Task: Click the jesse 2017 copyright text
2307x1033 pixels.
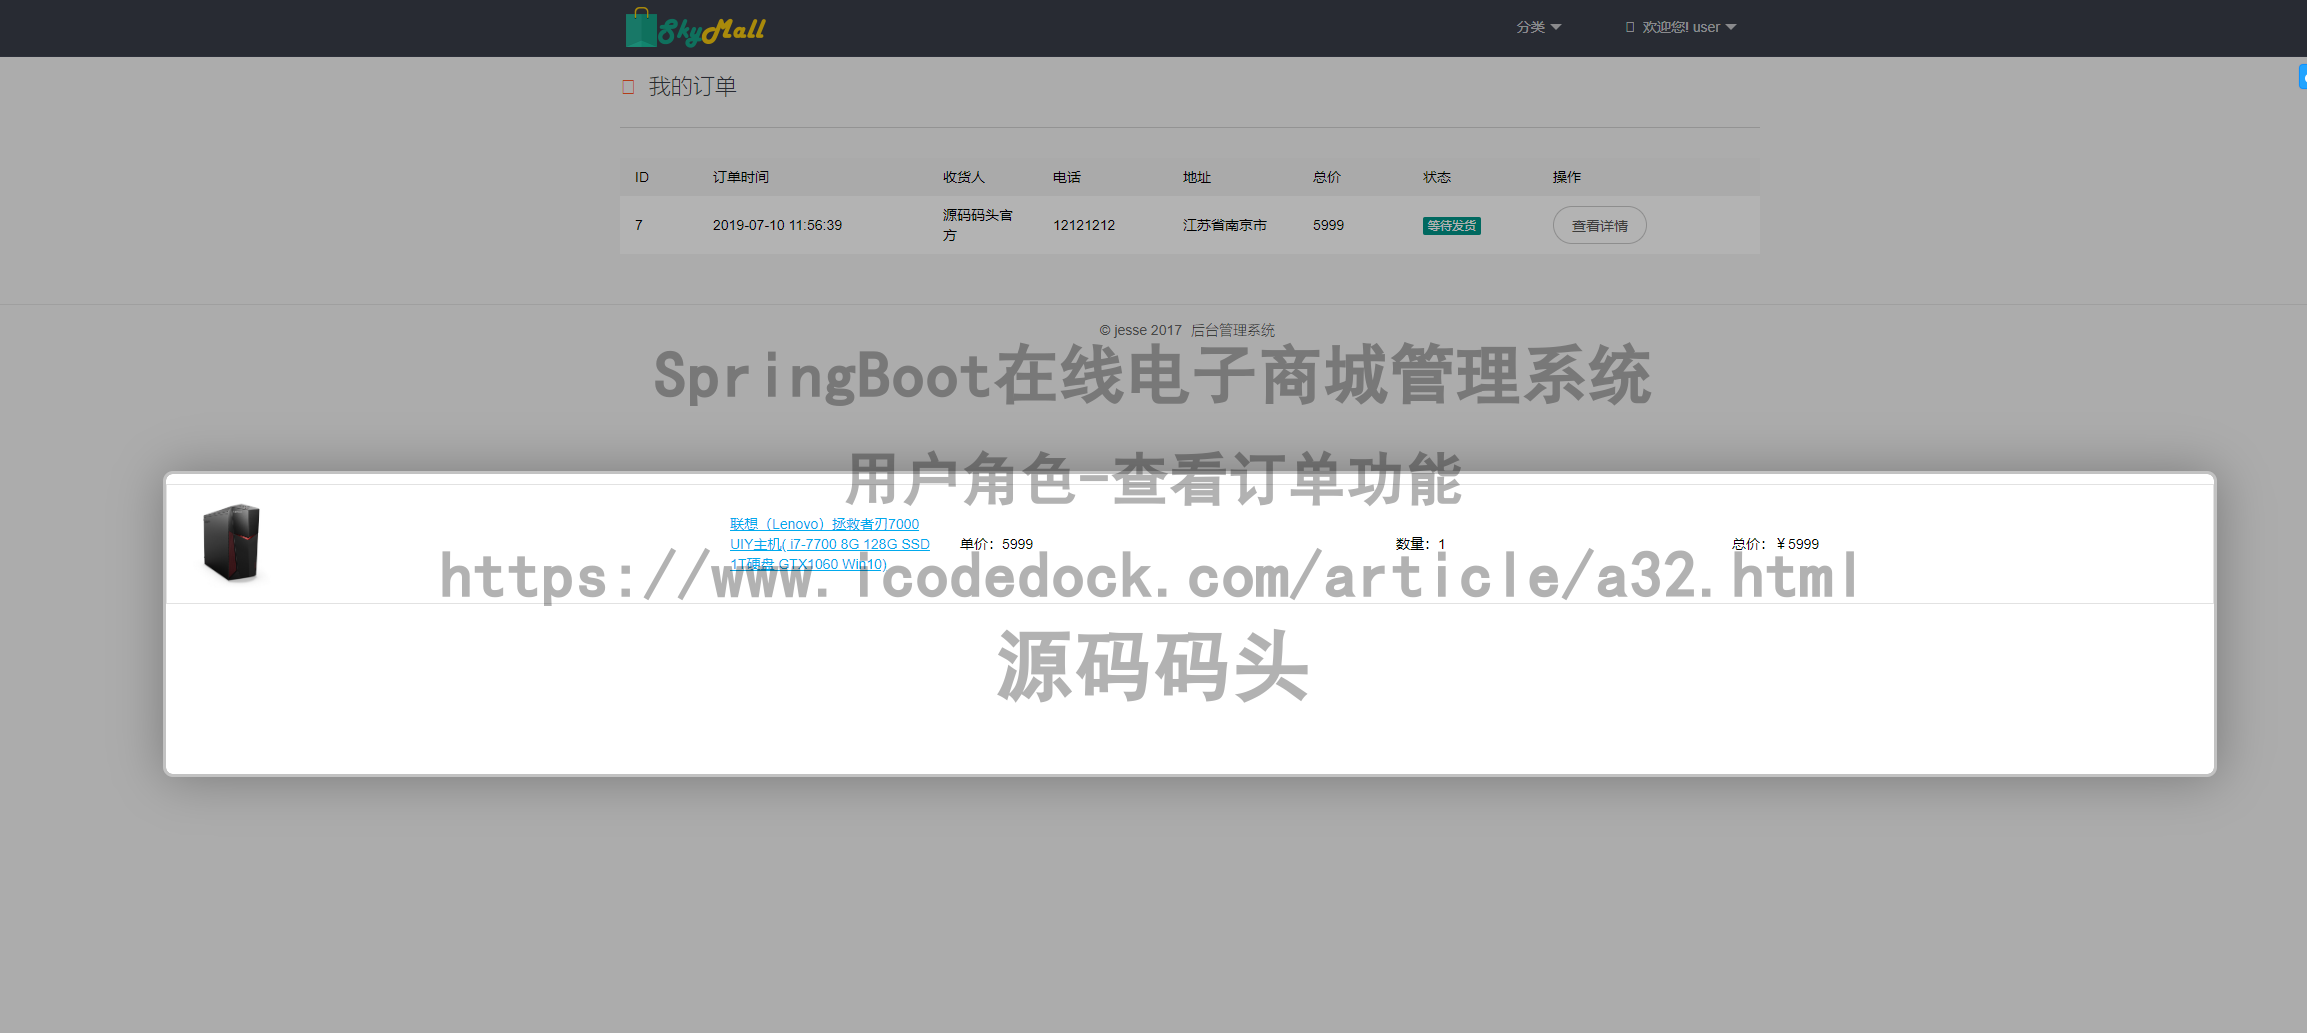Action: 1140,329
